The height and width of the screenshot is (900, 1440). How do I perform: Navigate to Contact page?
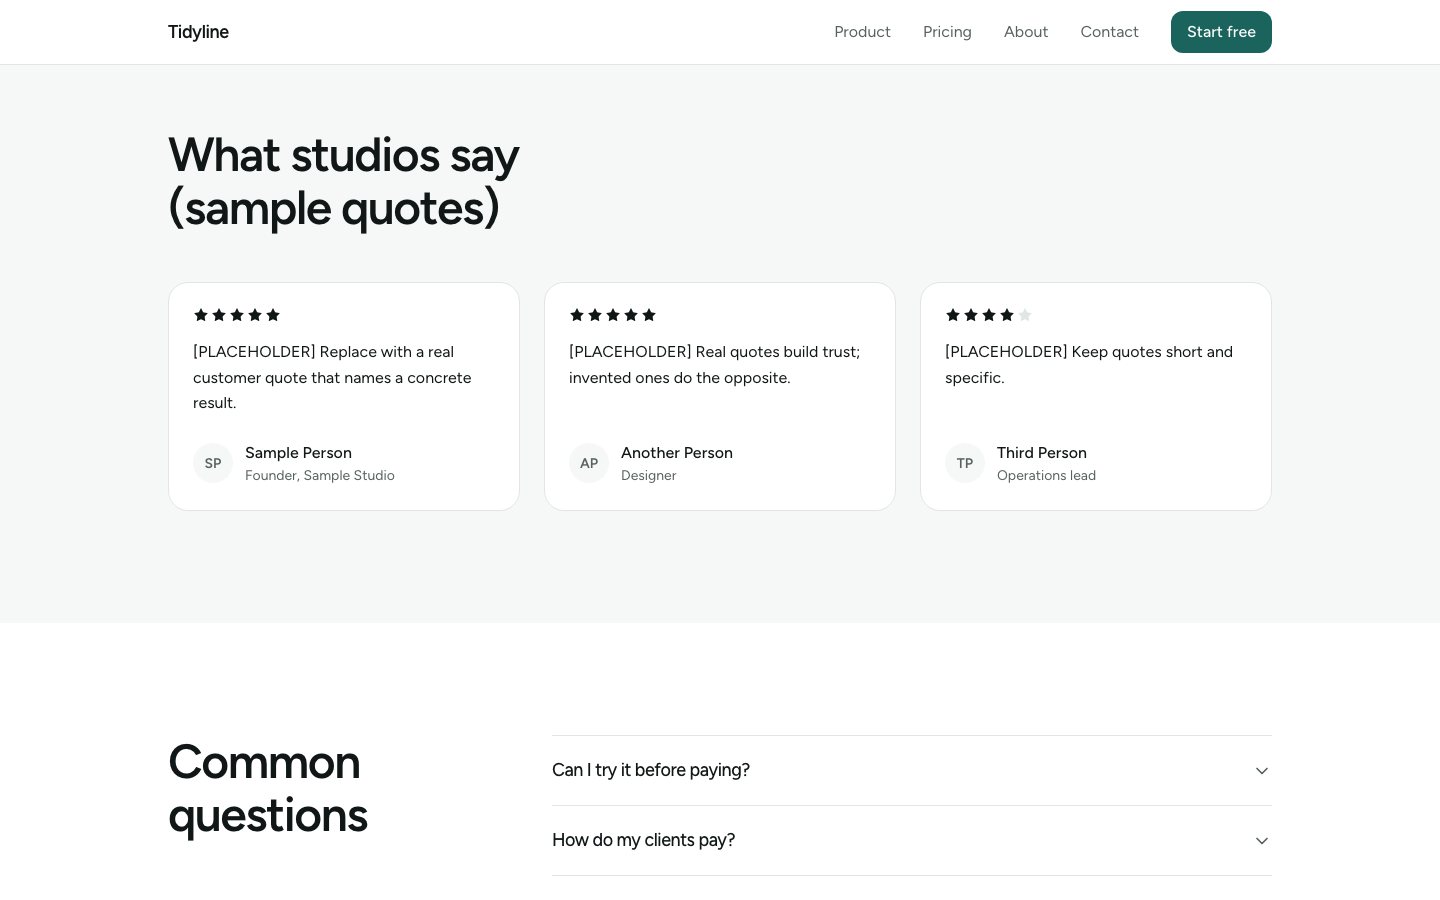pos(1109,32)
